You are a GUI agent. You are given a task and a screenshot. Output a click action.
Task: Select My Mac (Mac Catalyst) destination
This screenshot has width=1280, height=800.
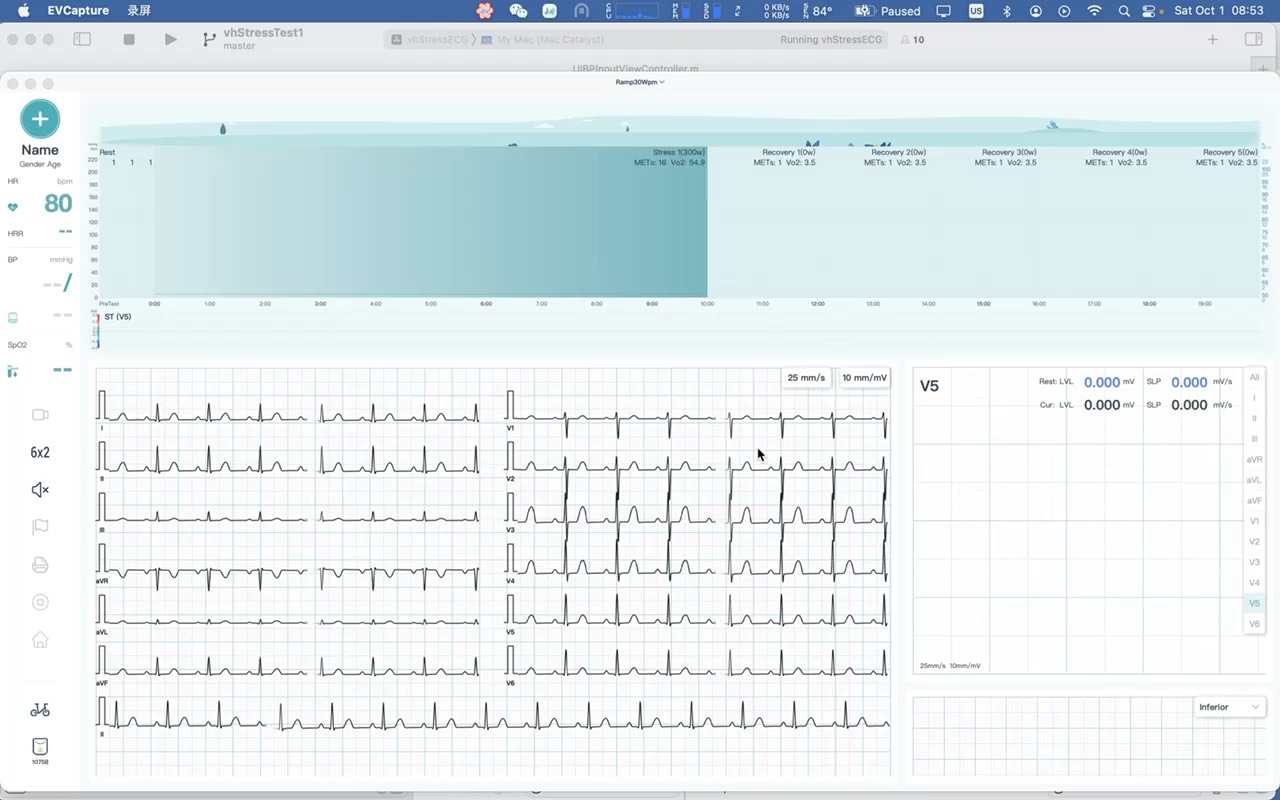pos(543,40)
